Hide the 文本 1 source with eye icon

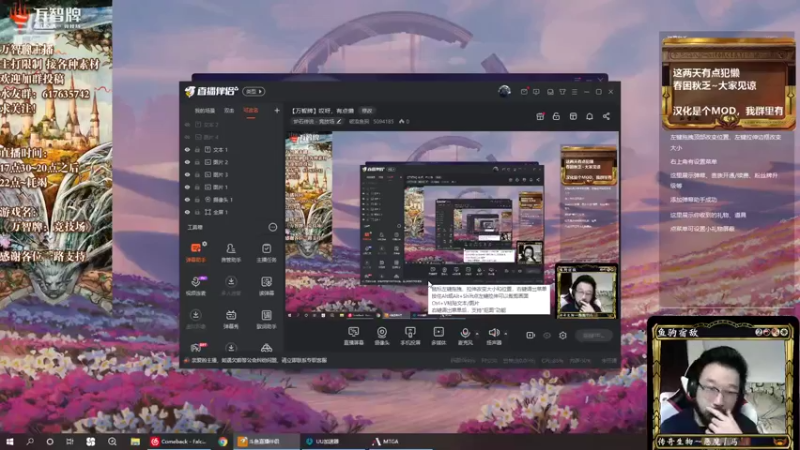pos(187,150)
